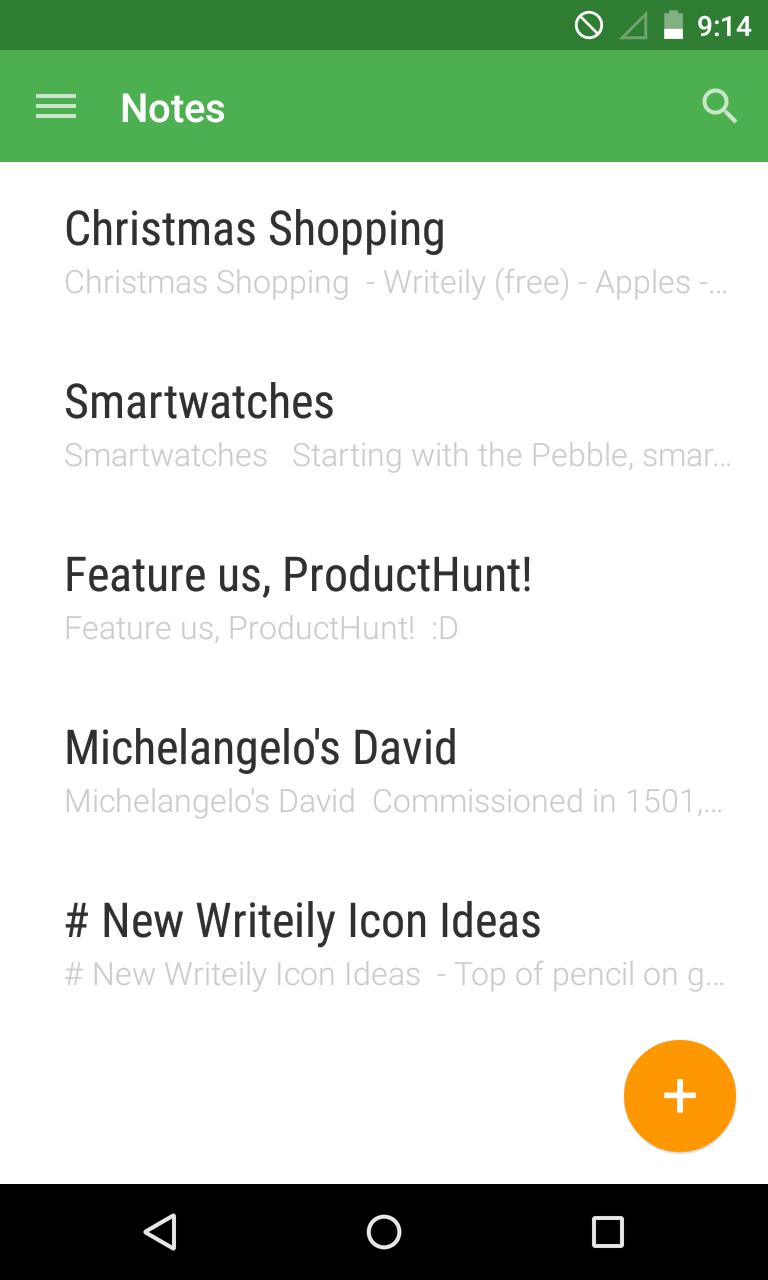This screenshot has width=768, height=1280.
Task: Open the Smartwatches note
Action: click(199, 402)
